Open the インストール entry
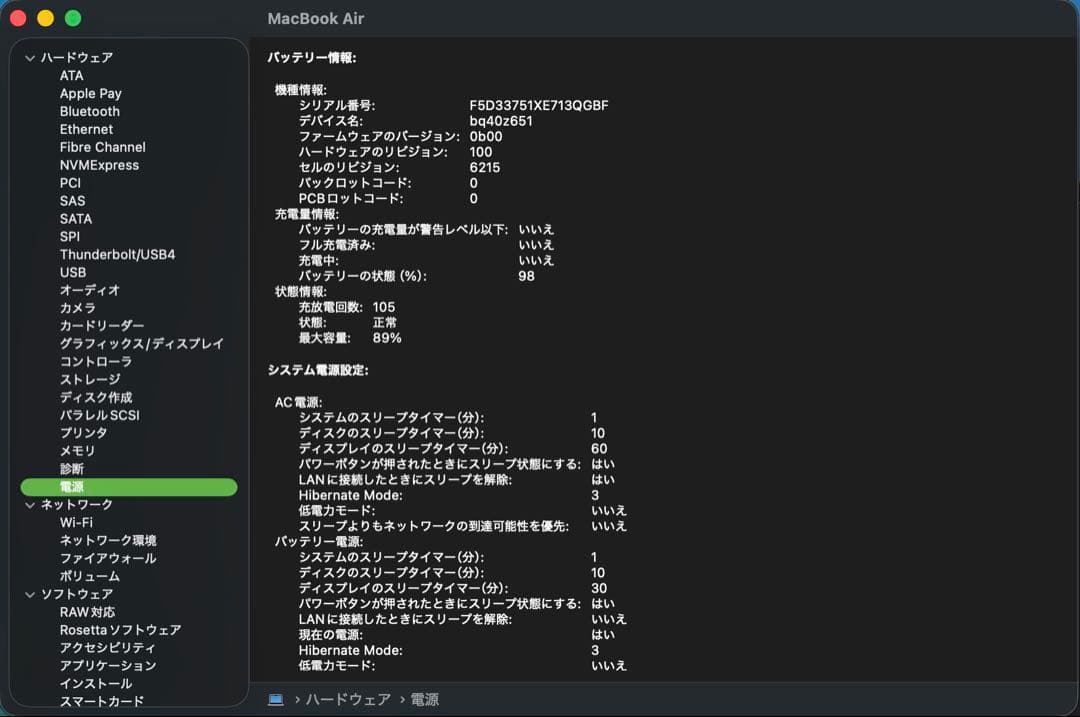Viewport: 1080px width, 717px height. (x=96, y=684)
